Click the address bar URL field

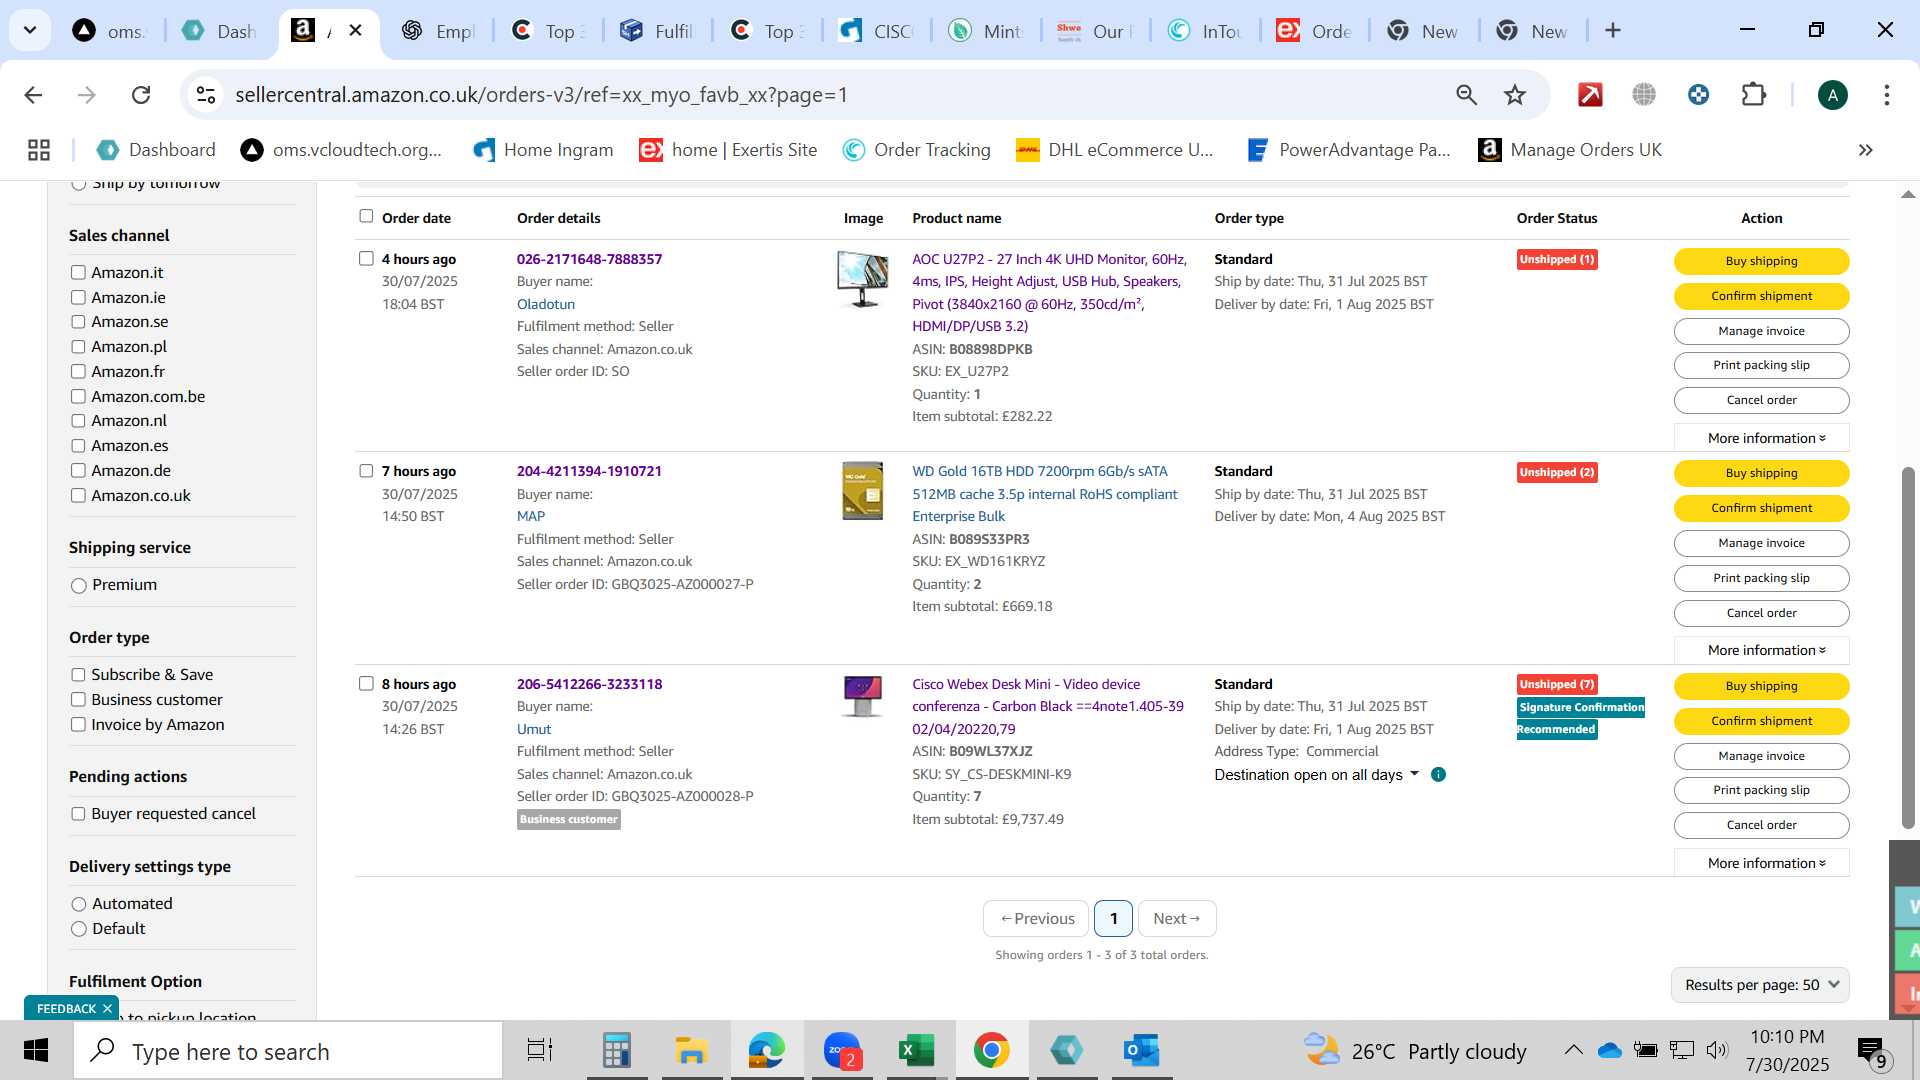(830, 95)
